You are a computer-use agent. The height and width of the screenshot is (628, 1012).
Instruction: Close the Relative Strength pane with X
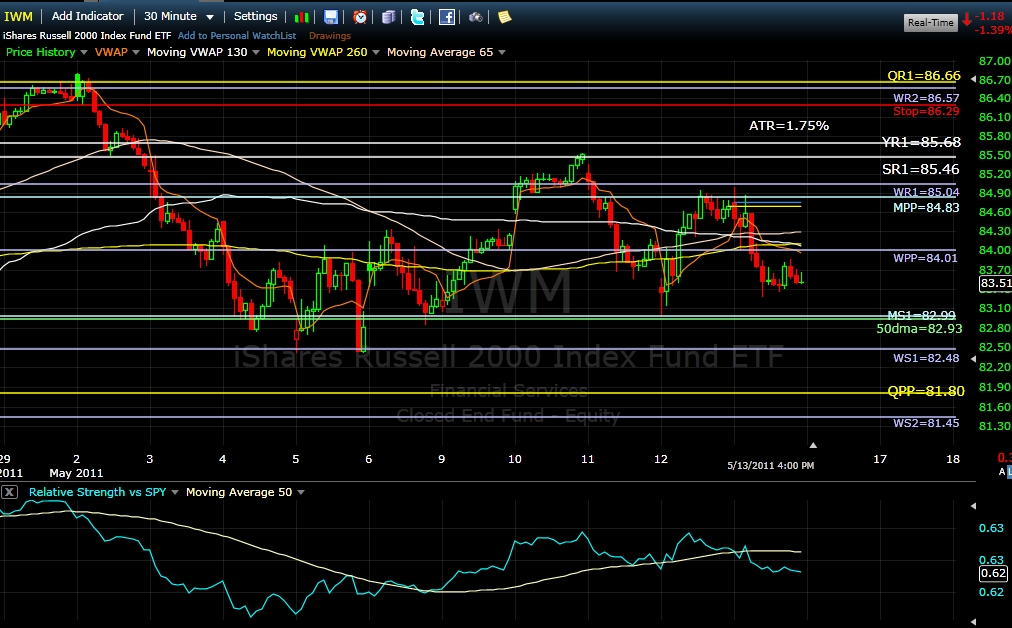[x=9, y=492]
